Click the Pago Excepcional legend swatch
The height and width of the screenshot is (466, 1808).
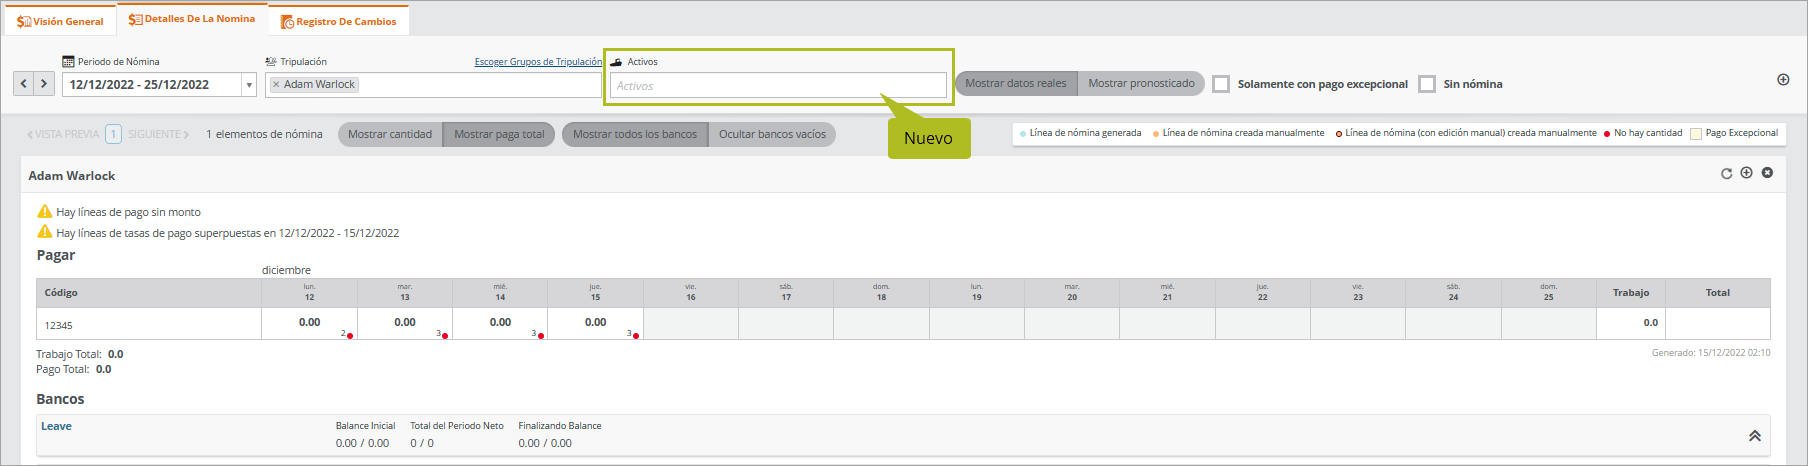click(1696, 134)
